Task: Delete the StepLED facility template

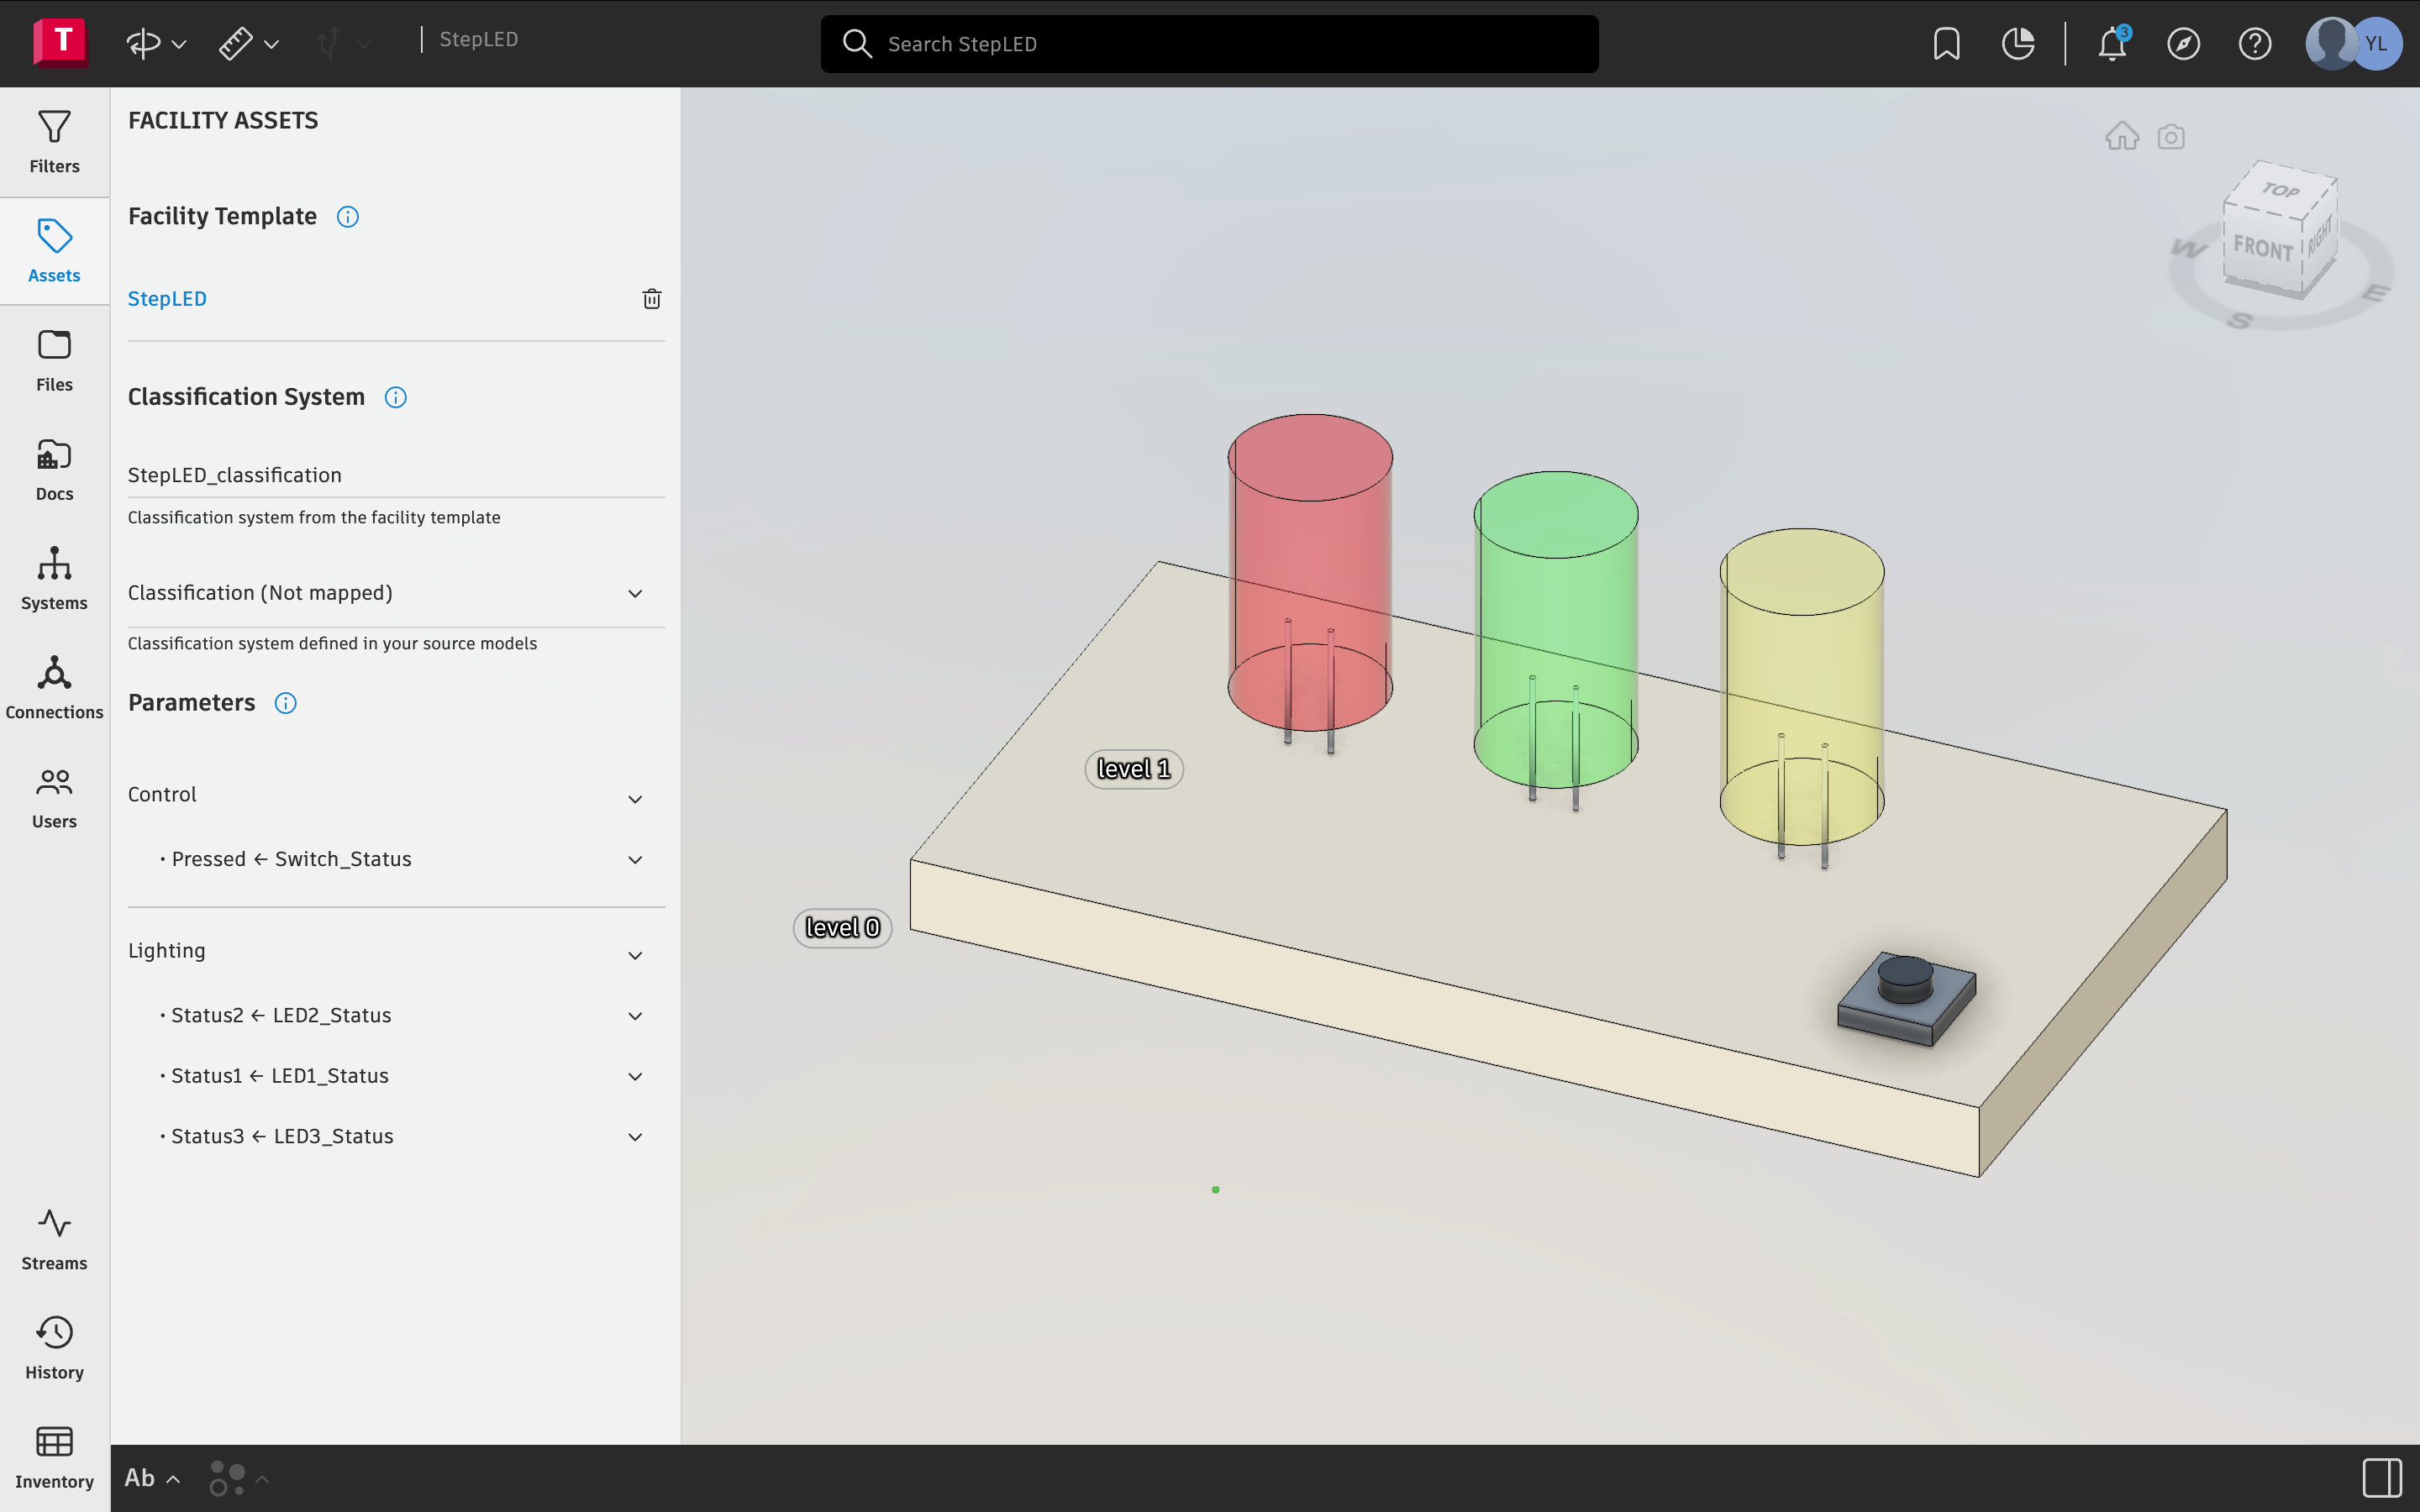Action: coord(651,299)
